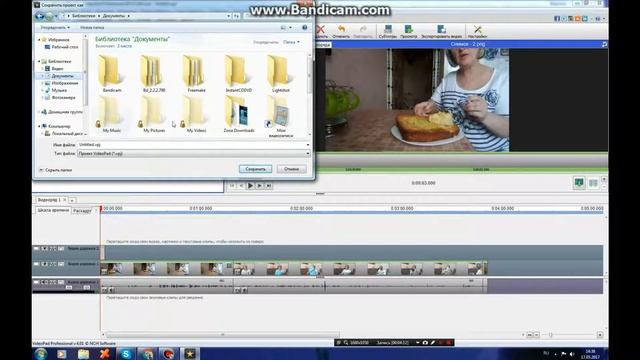Screen dimensions: 640x360
Task: Click the timeline zoom slider handle
Action: 551,335
